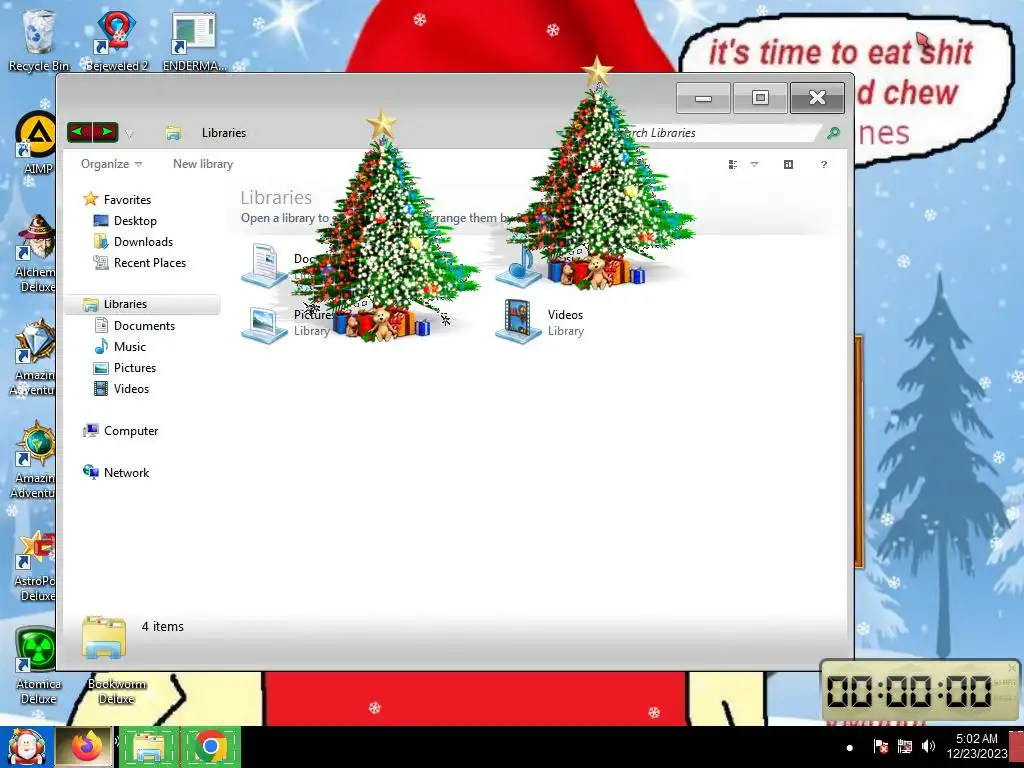Open more view options dropdown arrow
Viewport: 1024px width, 768px height.
(x=754, y=165)
